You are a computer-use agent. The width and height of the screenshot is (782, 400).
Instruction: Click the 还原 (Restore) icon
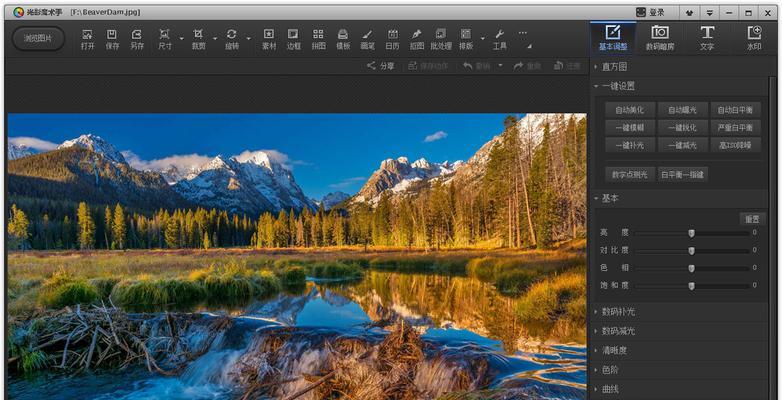point(559,66)
